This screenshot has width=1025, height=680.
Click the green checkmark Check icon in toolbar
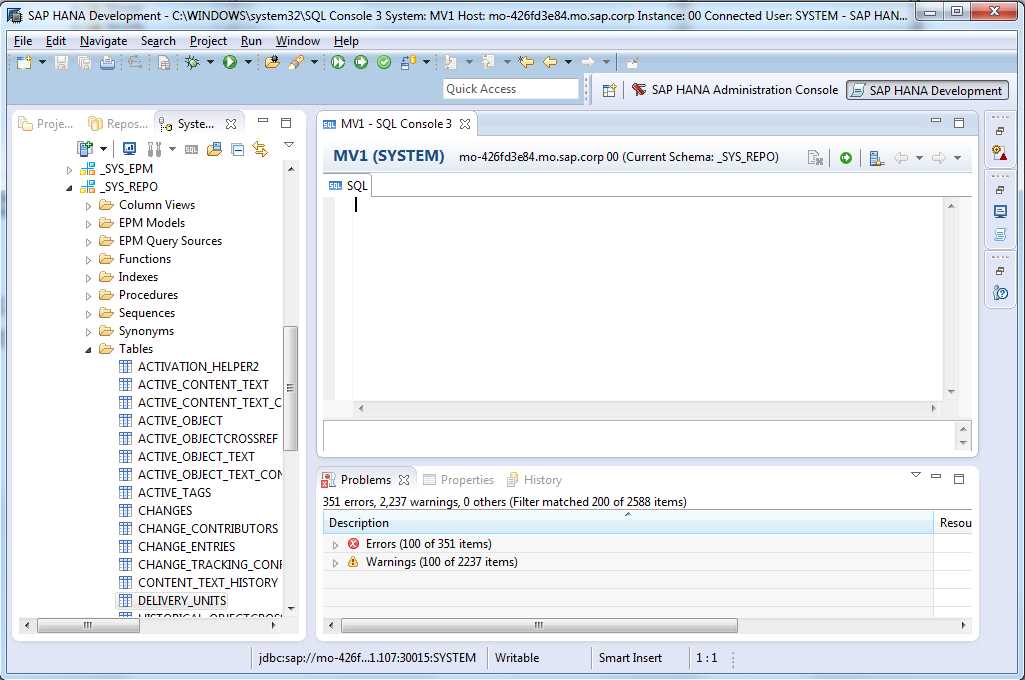[x=384, y=62]
